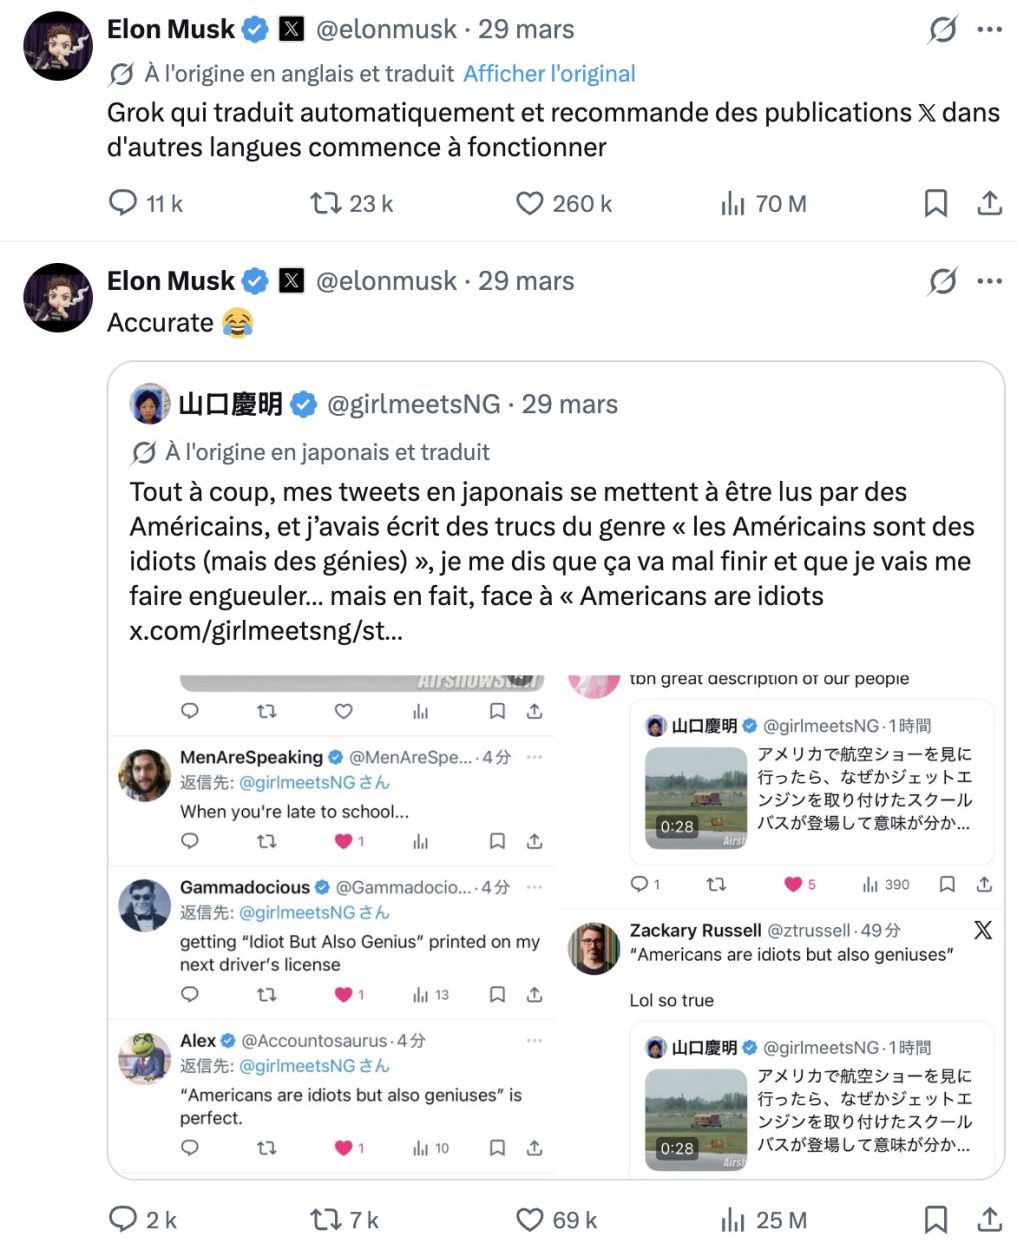Toggle the bookmark on the bottom tweet
This screenshot has width=1017, height=1250.
936,1219
